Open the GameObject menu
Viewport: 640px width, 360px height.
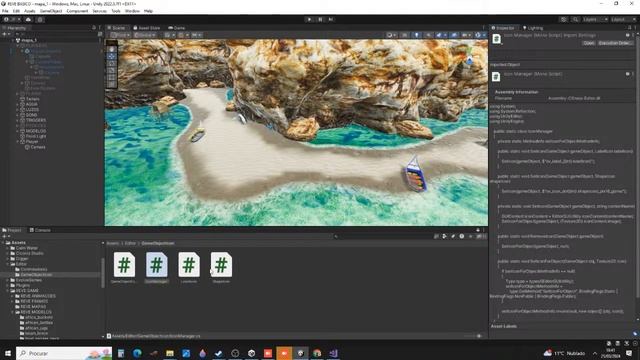51,11
